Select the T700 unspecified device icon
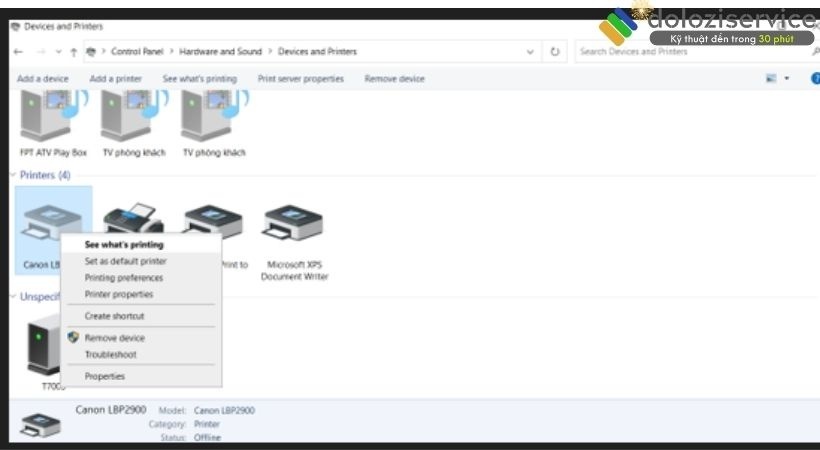The image size is (820, 450). point(44,344)
